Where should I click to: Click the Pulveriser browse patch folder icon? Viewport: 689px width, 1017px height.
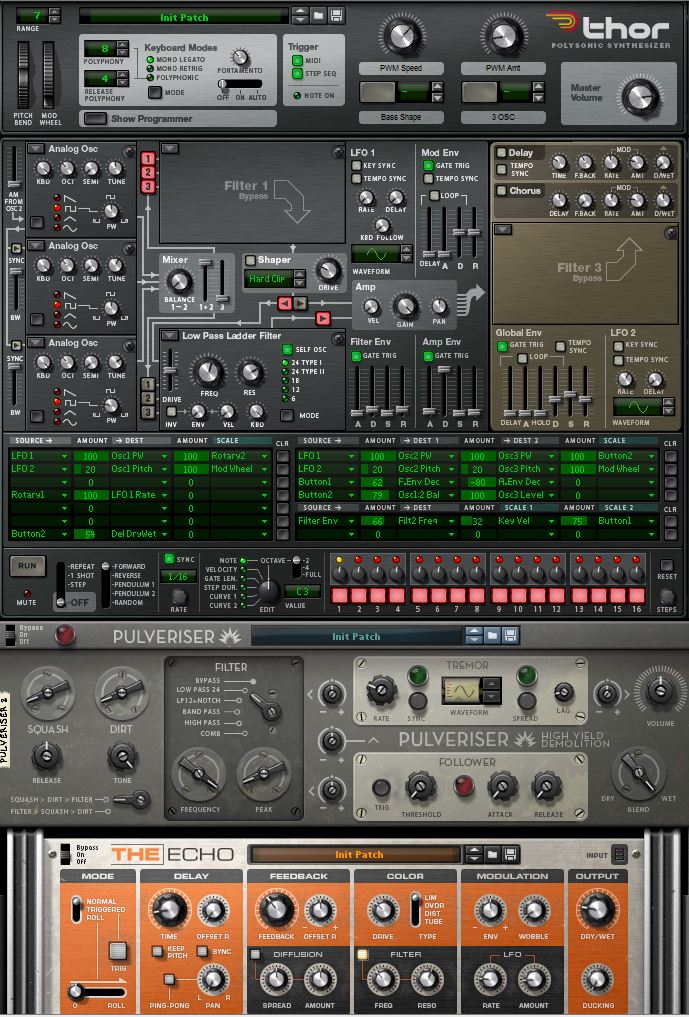tap(492, 636)
